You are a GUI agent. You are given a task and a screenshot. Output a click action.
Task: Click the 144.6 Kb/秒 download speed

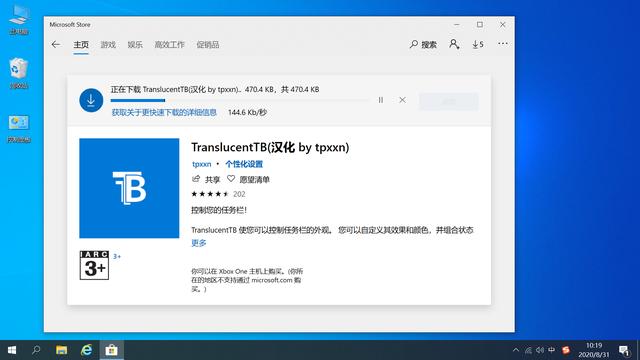(x=247, y=112)
